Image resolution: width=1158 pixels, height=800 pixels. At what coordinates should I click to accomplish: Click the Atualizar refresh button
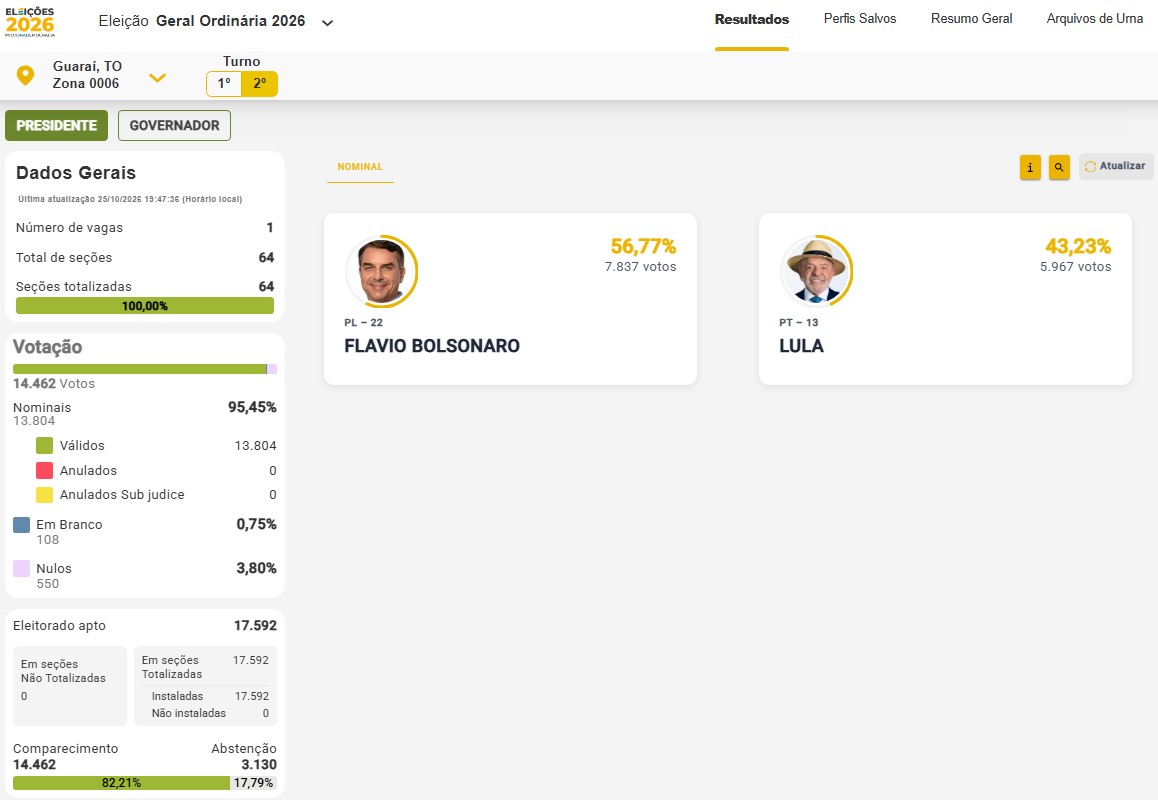[x=1116, y=166]
